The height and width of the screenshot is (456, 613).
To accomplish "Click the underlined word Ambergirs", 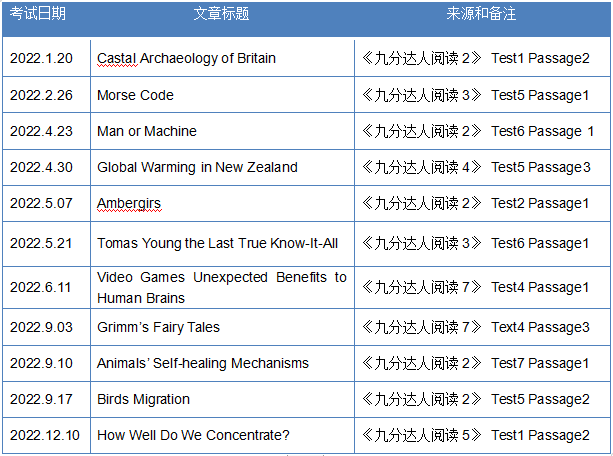I will pyautogui.click(x=129, y=203).
